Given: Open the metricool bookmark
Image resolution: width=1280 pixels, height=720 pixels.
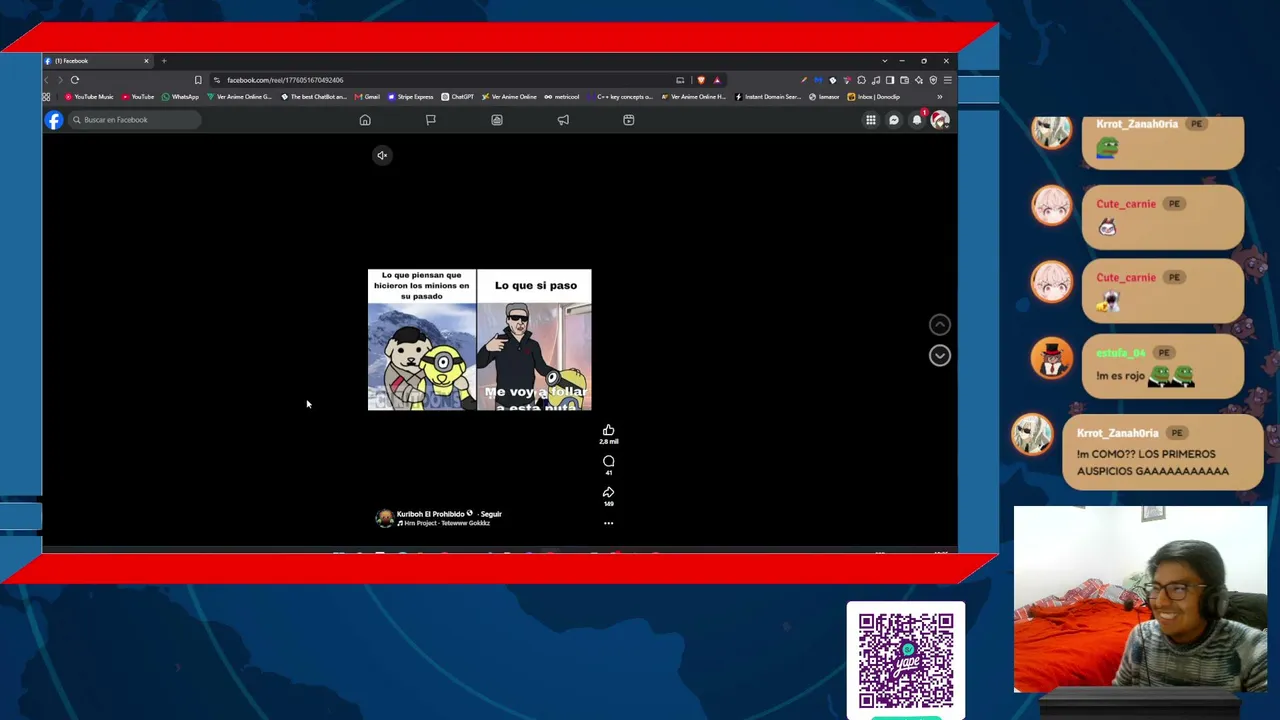Looking at the screenshot, I should tap(561, 97).
